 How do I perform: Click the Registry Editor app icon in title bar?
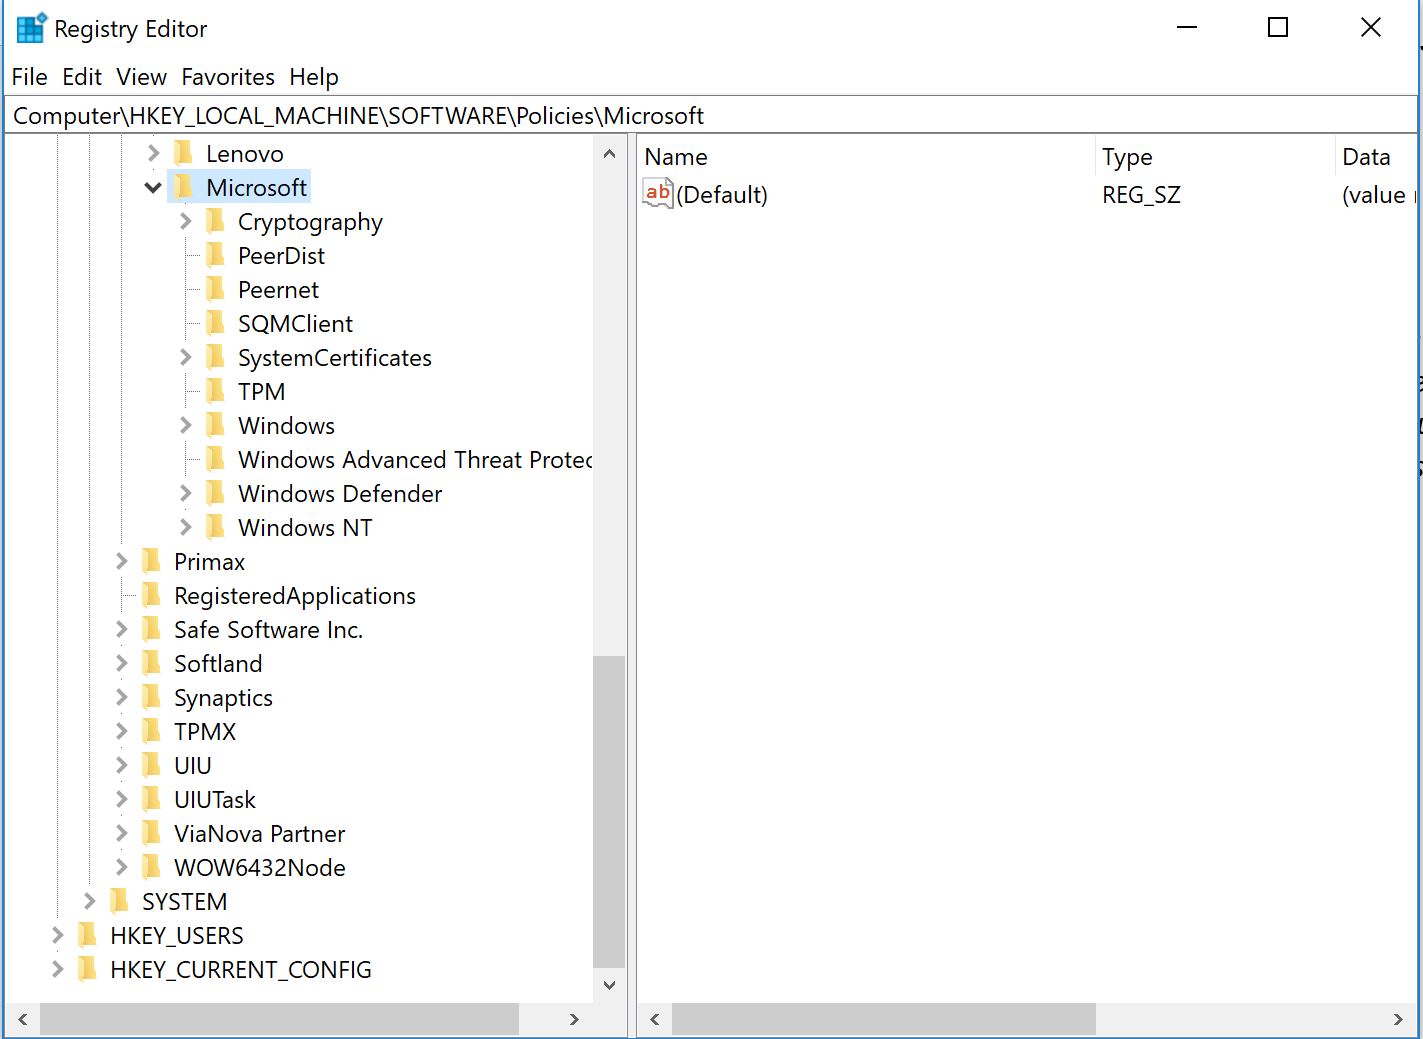(31, 28)
